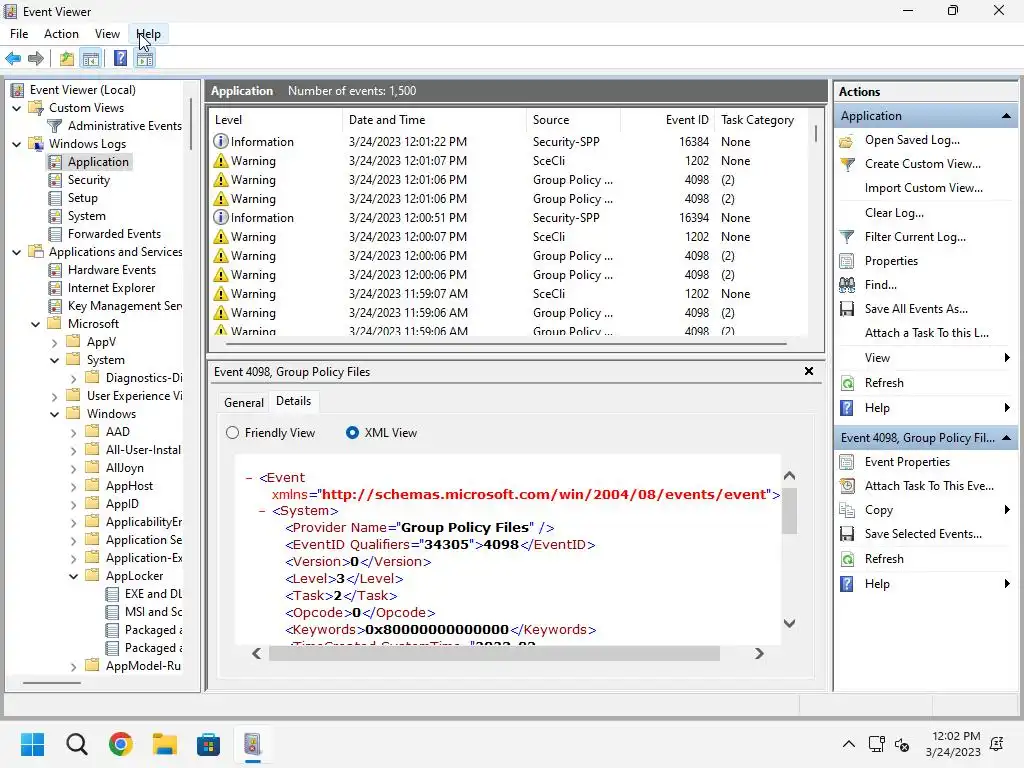The height and width of the screenshot is (768, 1024).
Task: Click the blue Help toolbar icon
Action: (120, 59)
